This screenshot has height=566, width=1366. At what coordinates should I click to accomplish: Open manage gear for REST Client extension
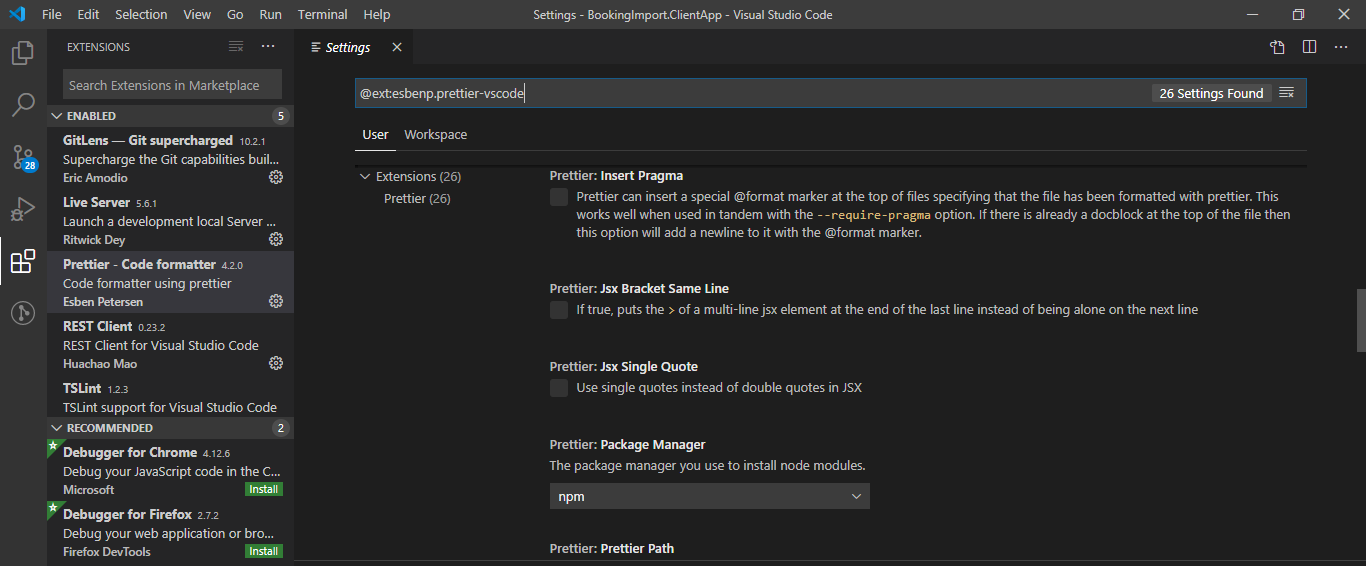click(x=276, y=363)
